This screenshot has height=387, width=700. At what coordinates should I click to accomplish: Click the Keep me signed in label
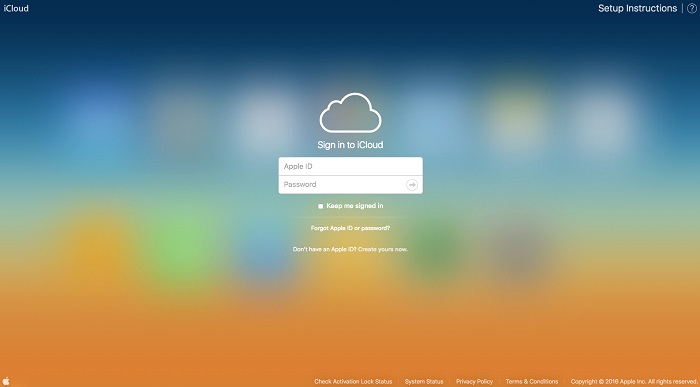[355, 206]
